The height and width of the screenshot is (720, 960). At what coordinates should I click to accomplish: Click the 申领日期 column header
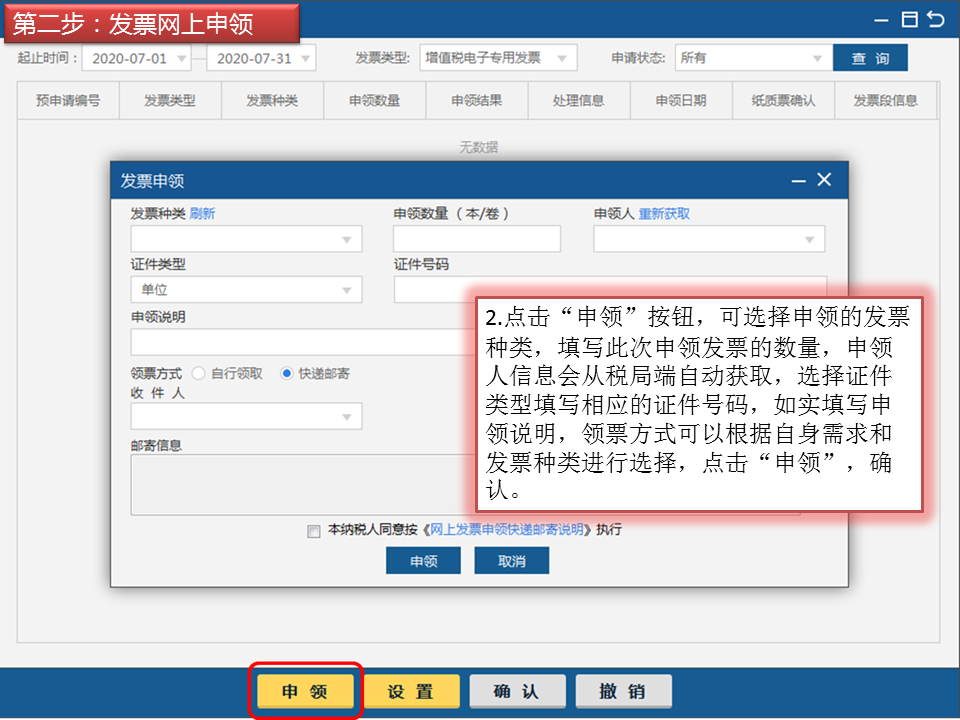pos(681,100)
